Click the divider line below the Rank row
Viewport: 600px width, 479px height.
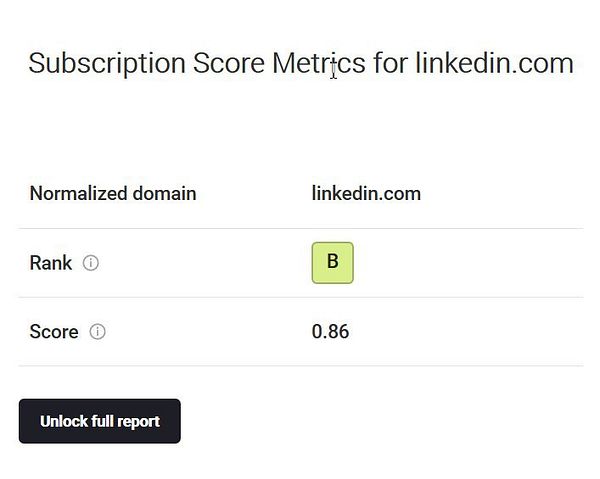point(300,297)
